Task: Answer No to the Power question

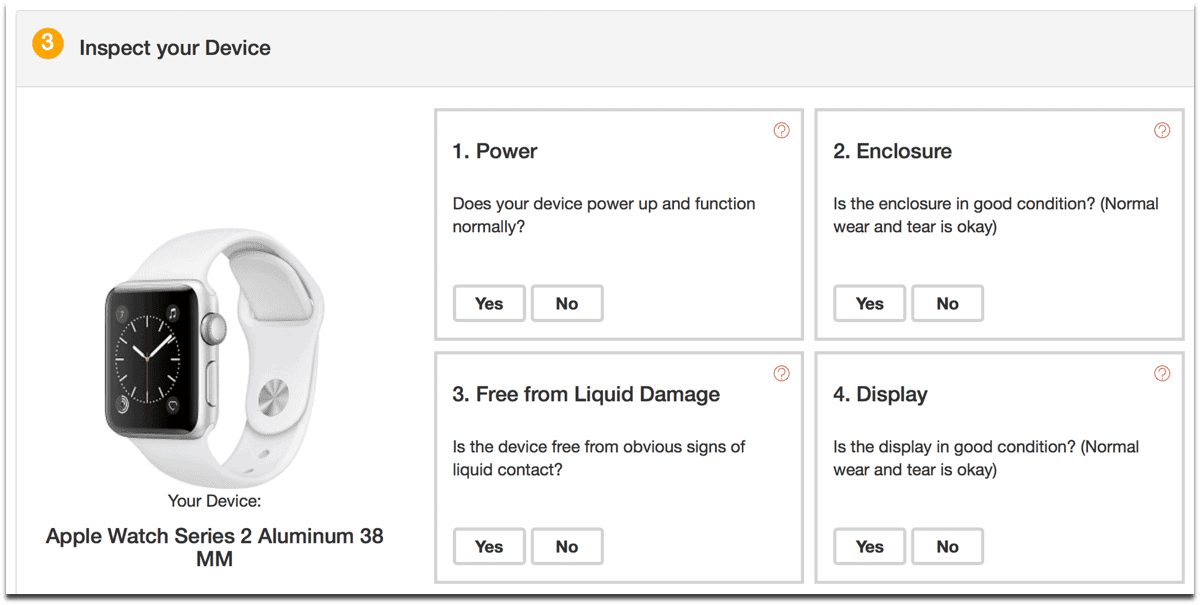Action: [567, 303]
